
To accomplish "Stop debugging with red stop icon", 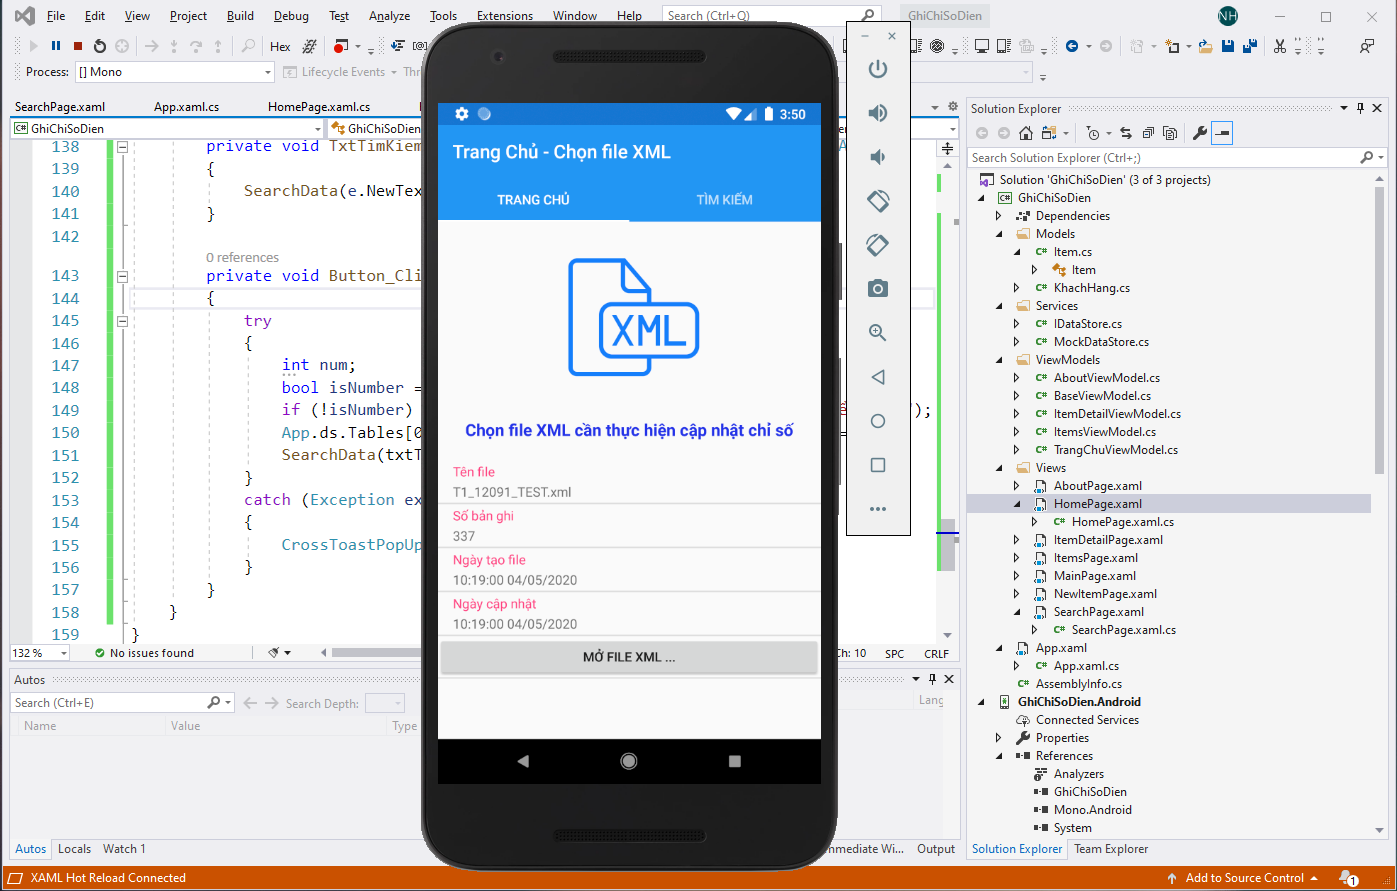I will (x=77, y=46).
